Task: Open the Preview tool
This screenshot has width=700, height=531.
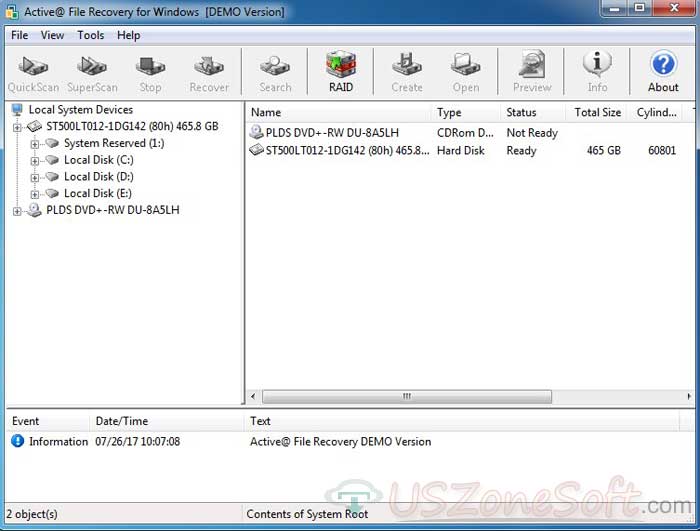Action: pyautogui.click(x=532, y=73)
